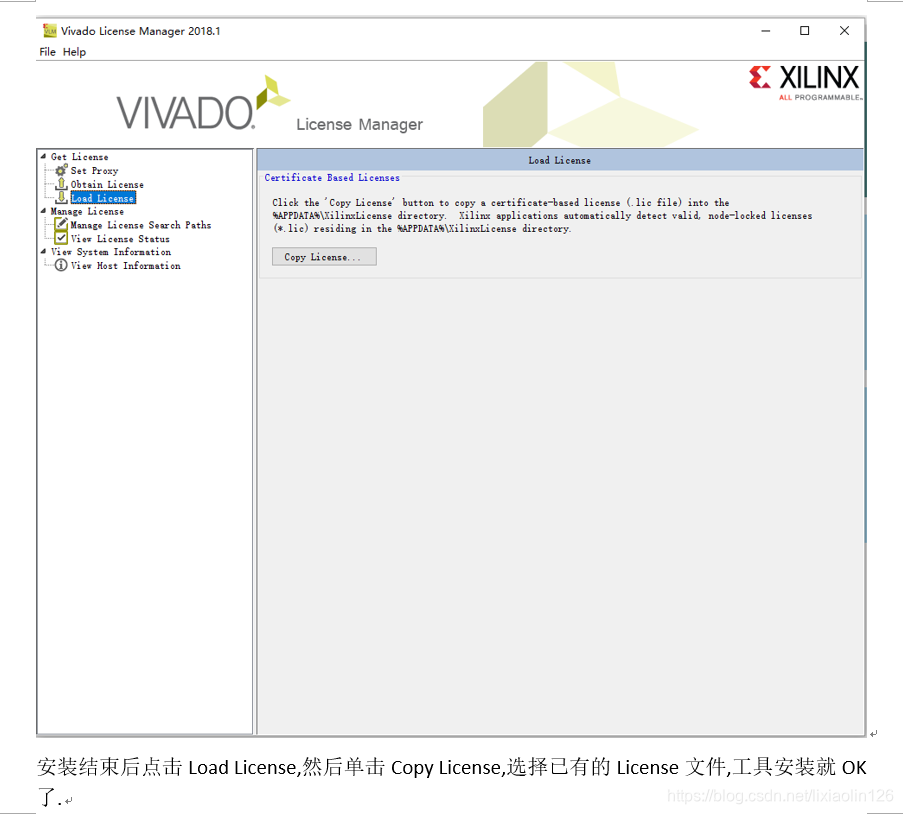
Task: Minimize the Vivado License Manager window
Action: pyautogui.click(x=765, y=31)
